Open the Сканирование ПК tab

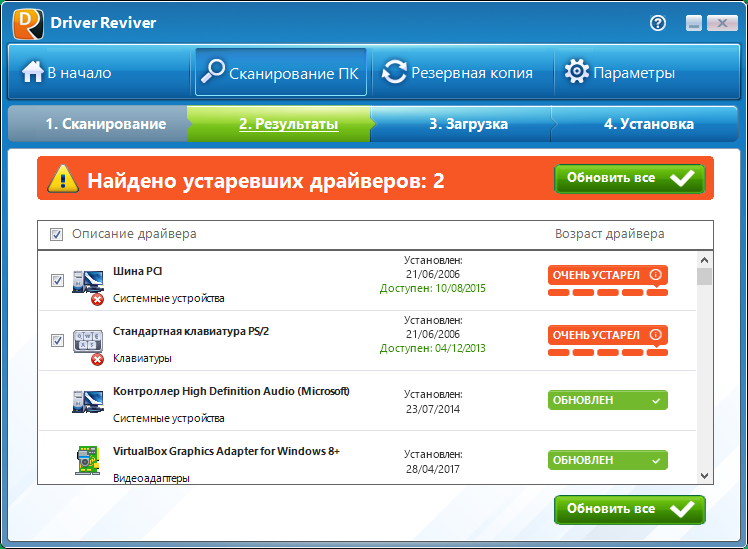point(280,72)
